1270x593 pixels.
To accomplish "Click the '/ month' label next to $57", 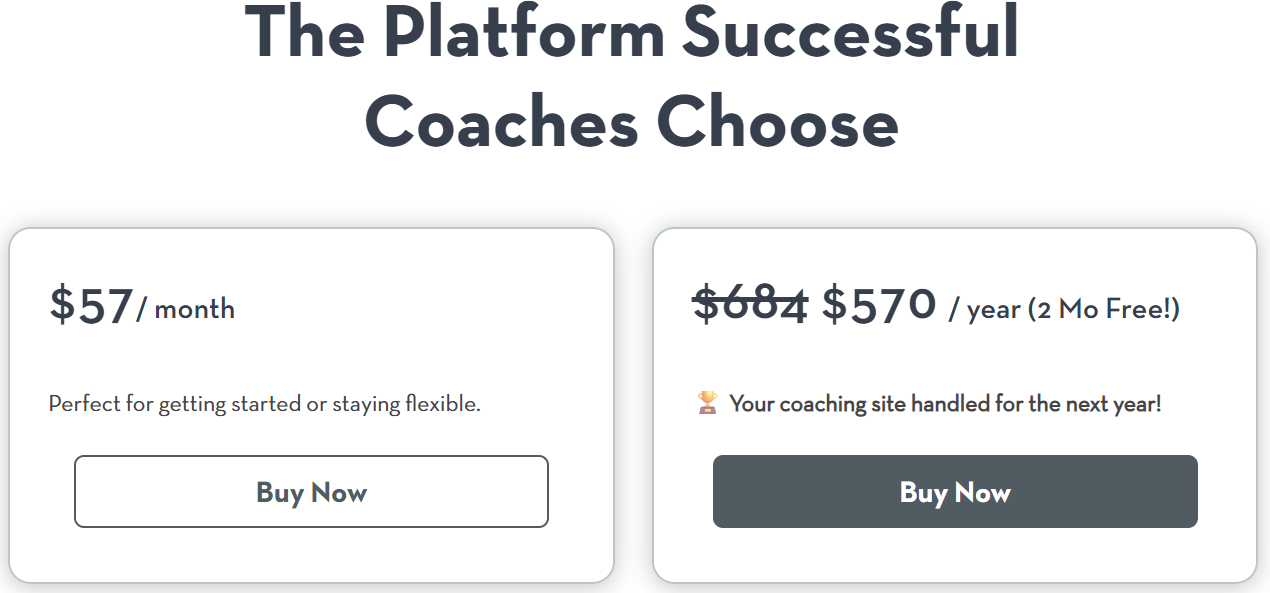I will pyautogui.click(x=185, y=310).
